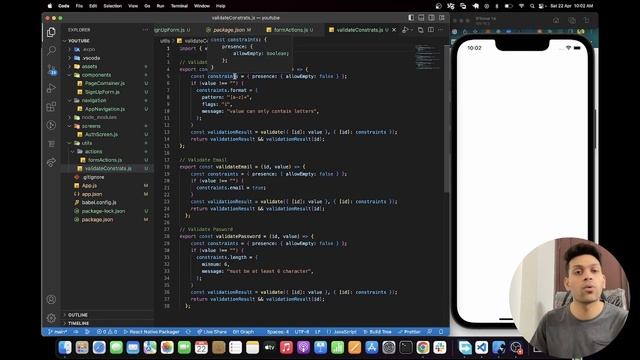
Task: Click the Run Code play icon in editor toolbar
Action: (405, 30)
